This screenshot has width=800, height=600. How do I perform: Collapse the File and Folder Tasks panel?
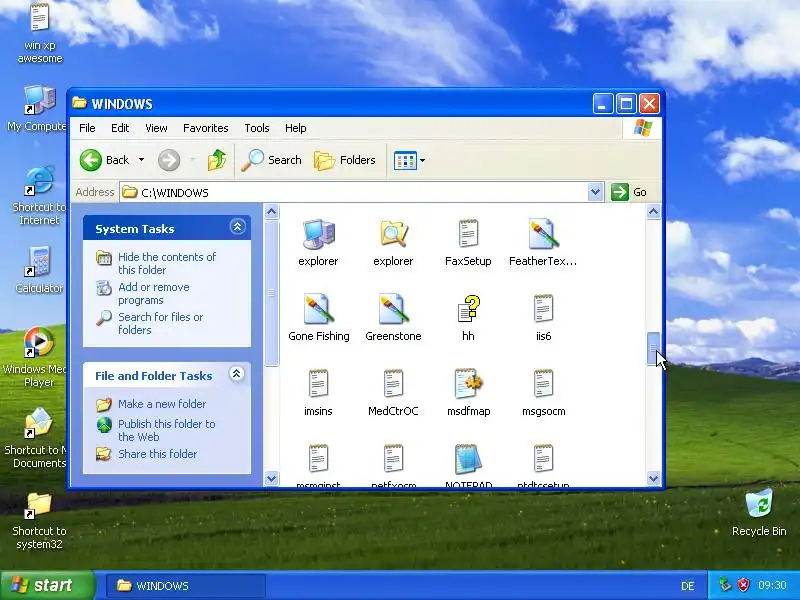pos(236,374)
